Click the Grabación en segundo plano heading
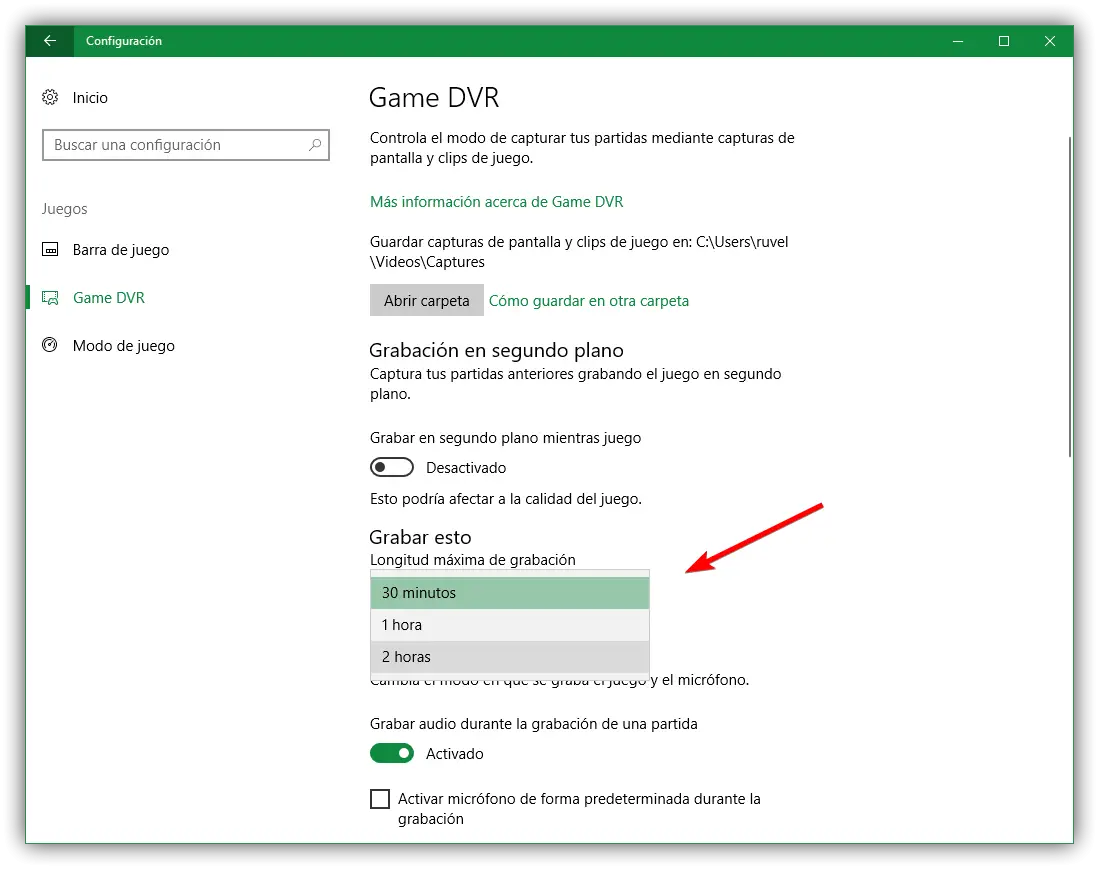The width and height of the screenshot is (1099, 869). pos(496,350)
